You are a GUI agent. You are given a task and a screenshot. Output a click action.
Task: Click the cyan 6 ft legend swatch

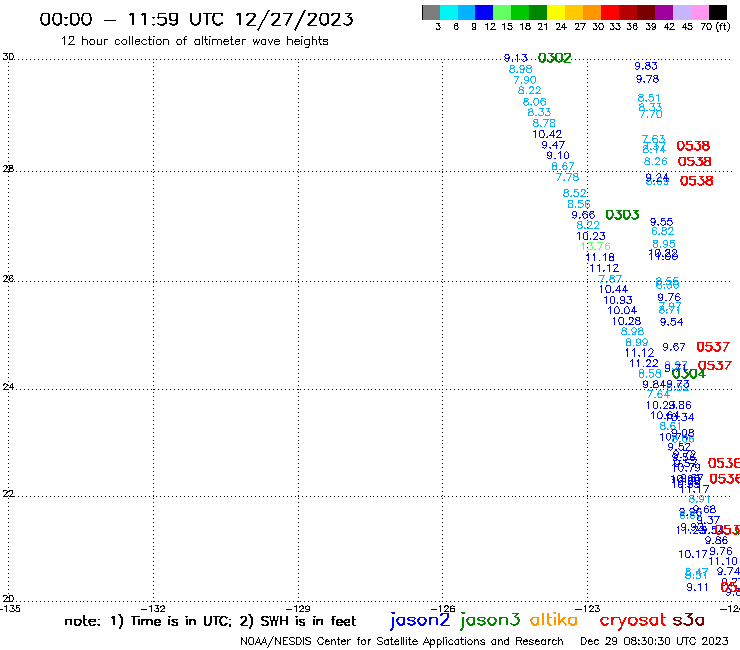pos(449,12)
